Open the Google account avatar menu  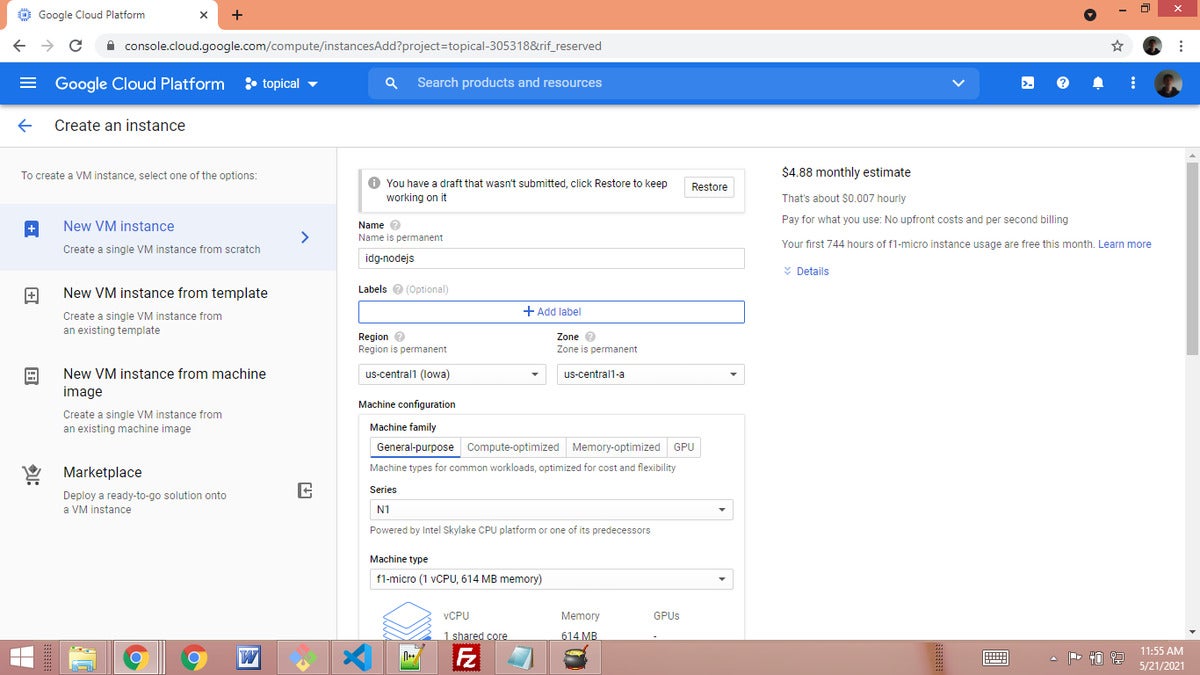pyautogui.click(x=1168, y=83)
